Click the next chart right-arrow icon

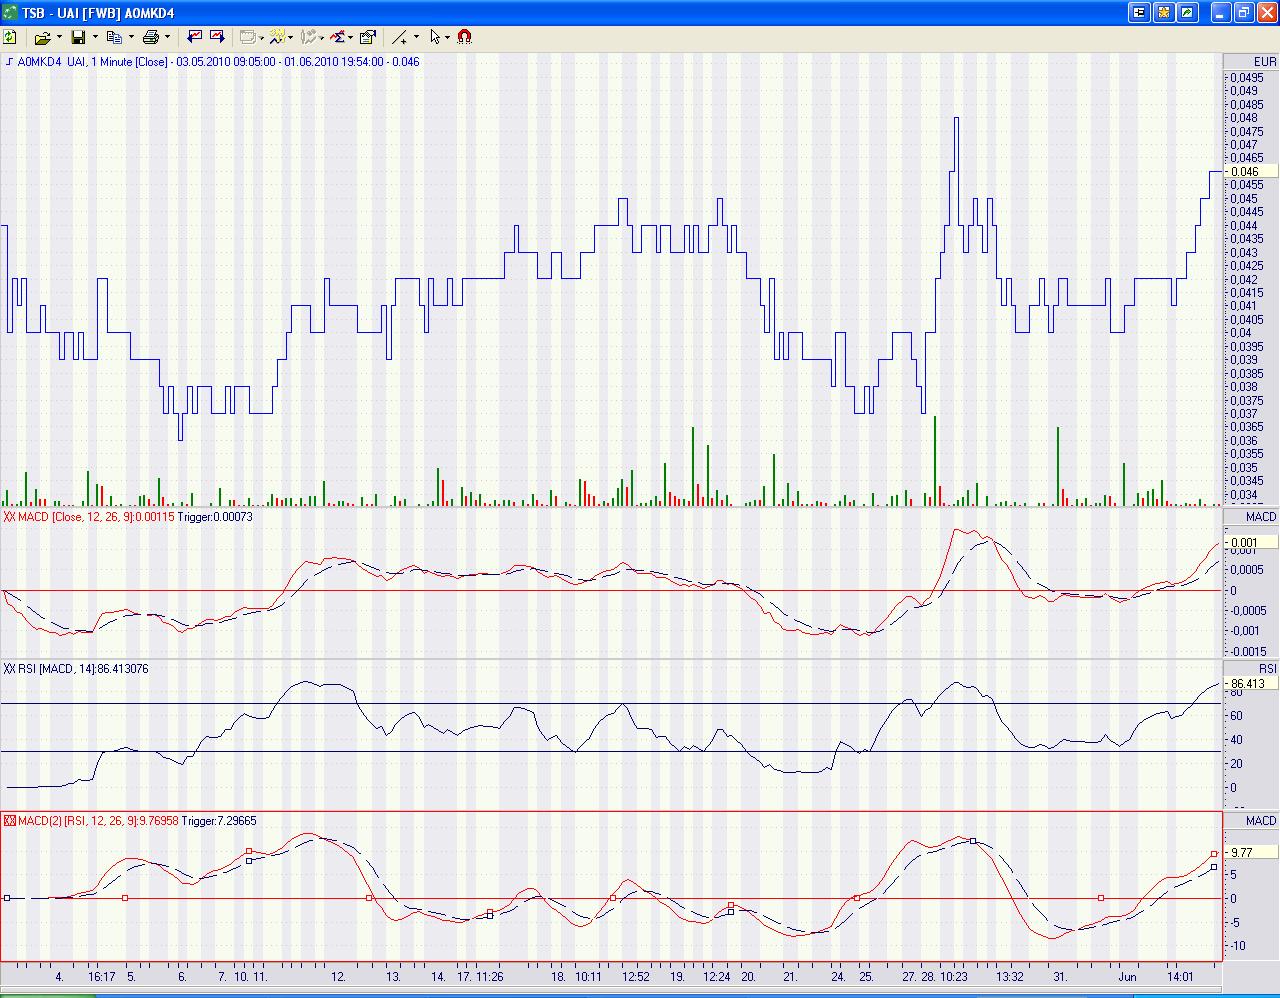(x=217, y=37)
